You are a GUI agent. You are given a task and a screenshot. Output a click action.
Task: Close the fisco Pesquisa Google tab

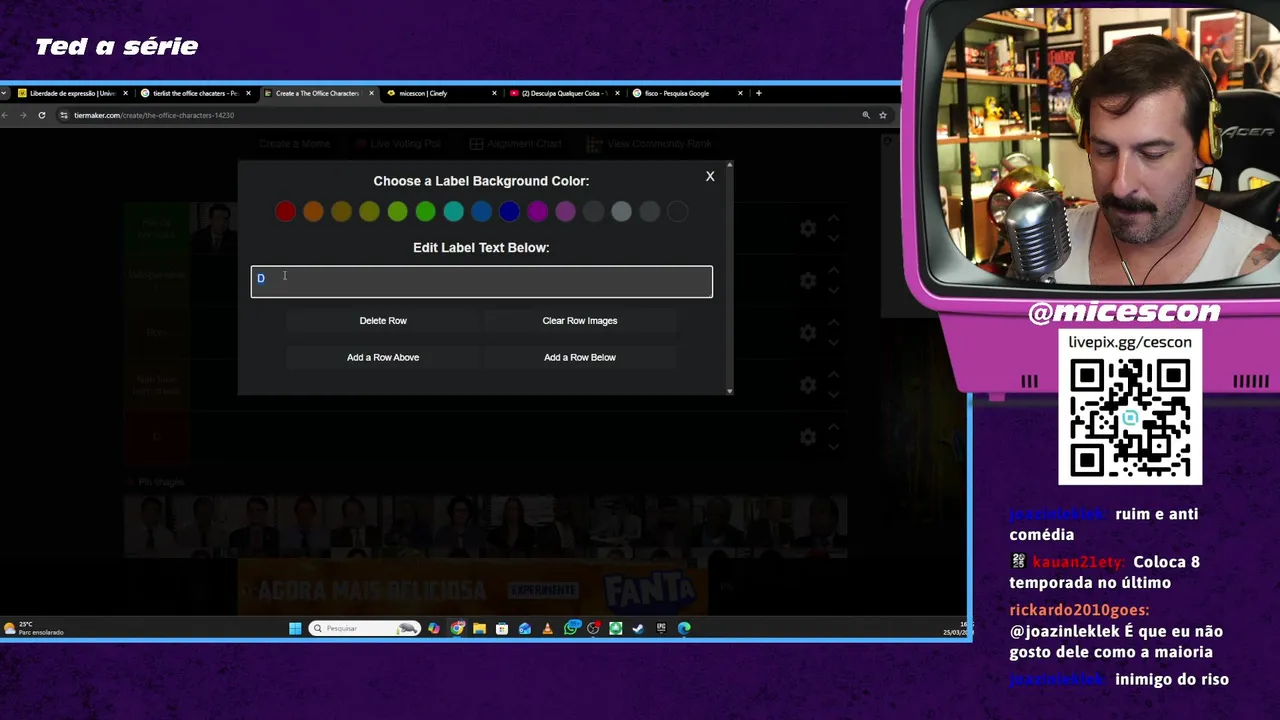click(x=740, y=93)
